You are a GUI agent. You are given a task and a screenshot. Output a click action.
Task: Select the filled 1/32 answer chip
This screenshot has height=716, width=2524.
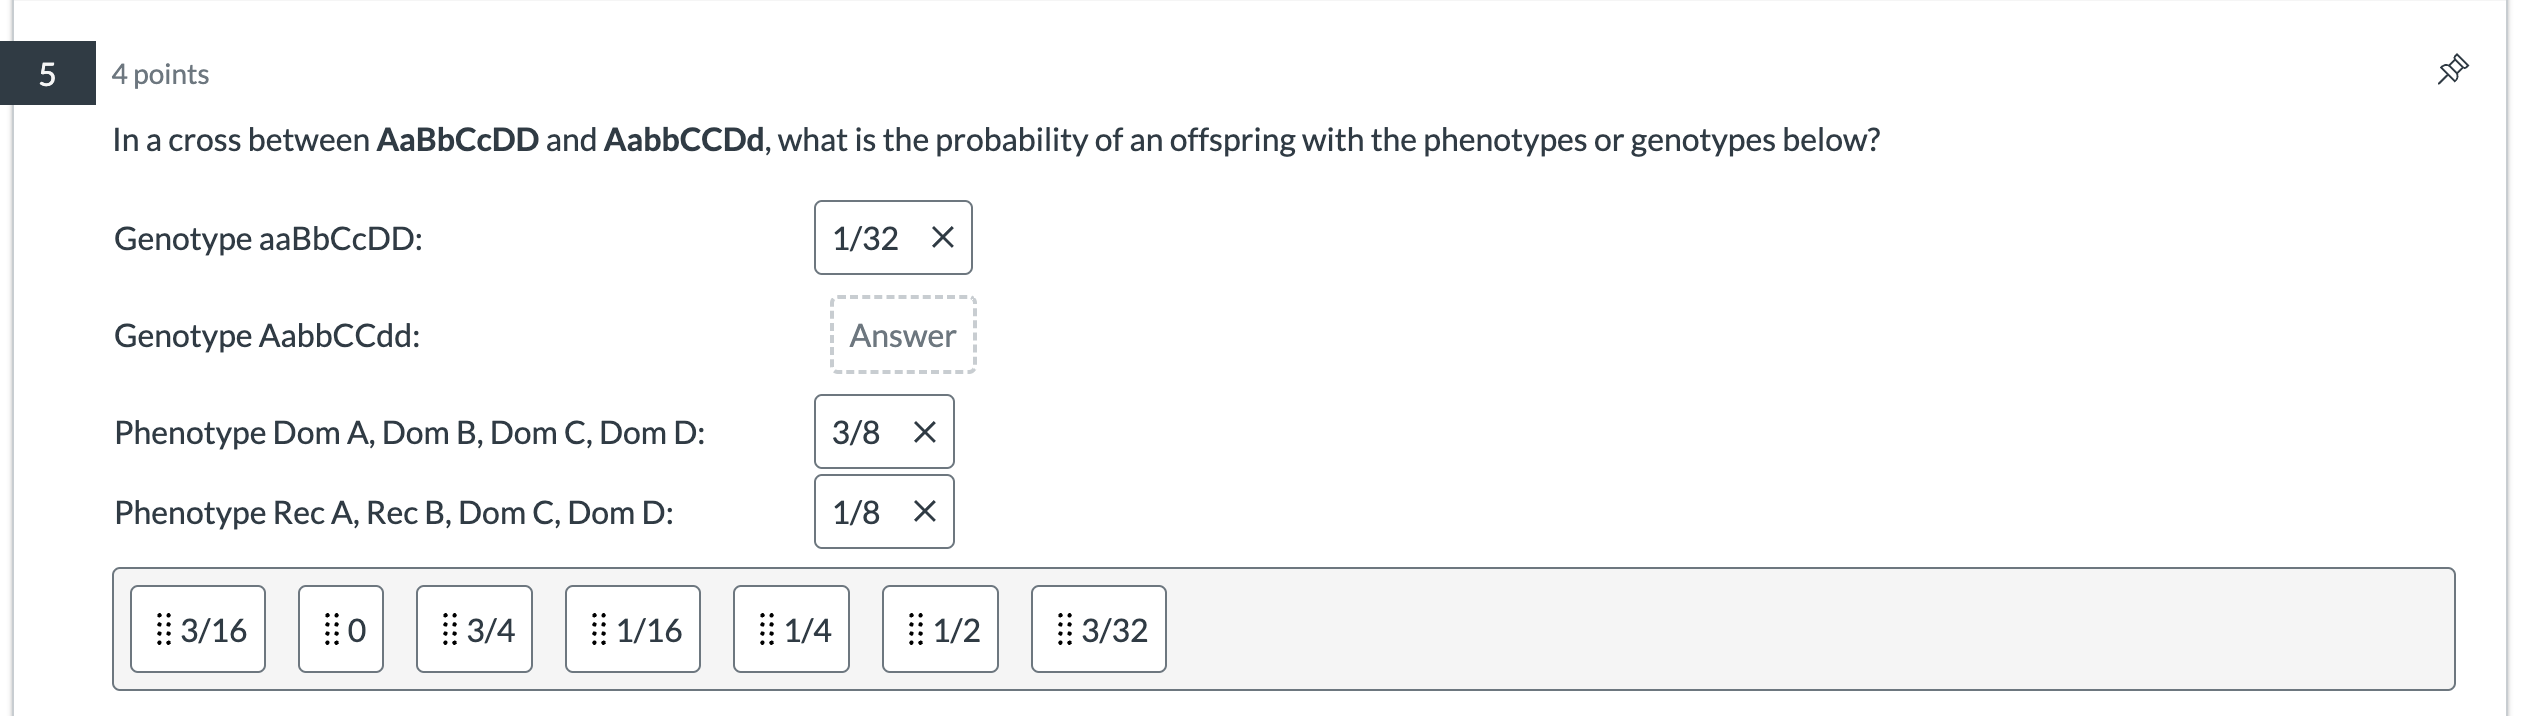click(866, 238)
